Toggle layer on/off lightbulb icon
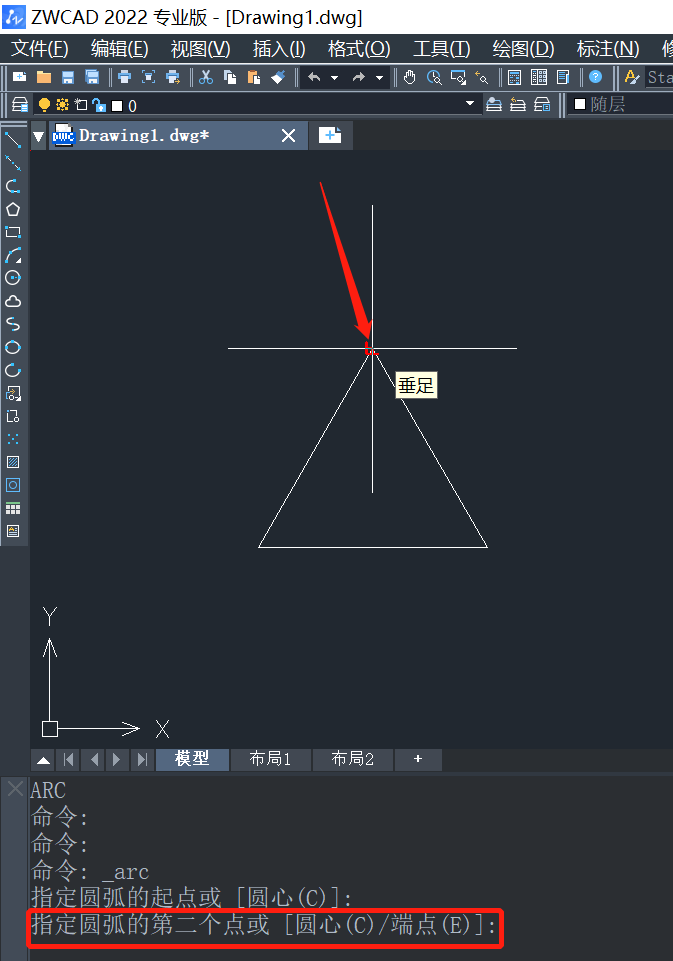 44,105
